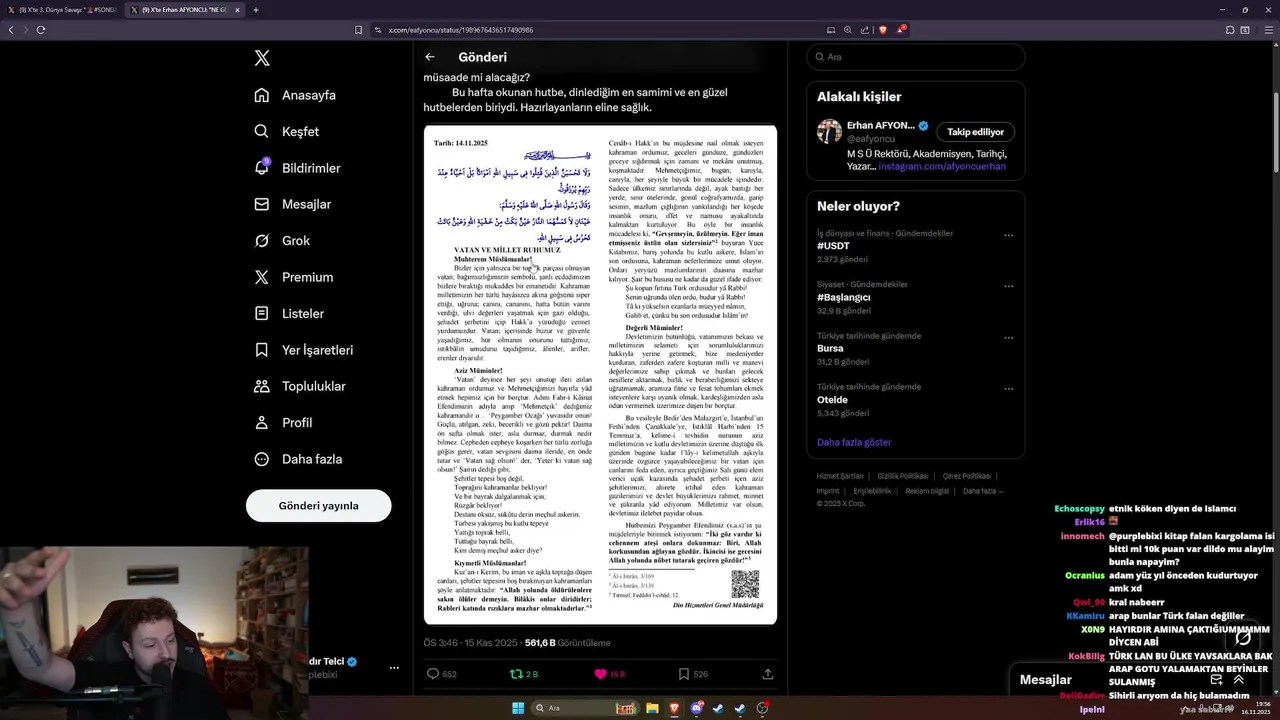The height and width of the screenshot is (720, 1280).
Task: Open Reklam bilgisi footer link
Action: [x=927, y=491]
